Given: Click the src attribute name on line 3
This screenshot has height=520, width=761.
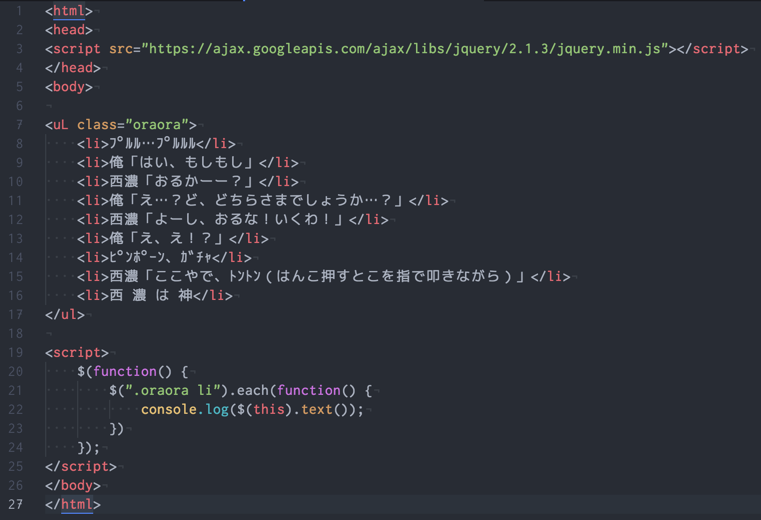Looking at the screenshot, I should click(121, 49).
